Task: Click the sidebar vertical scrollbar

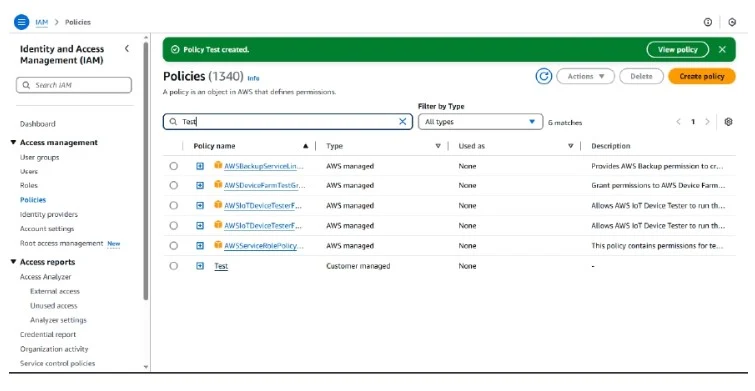Action: (x=146, y=171)
